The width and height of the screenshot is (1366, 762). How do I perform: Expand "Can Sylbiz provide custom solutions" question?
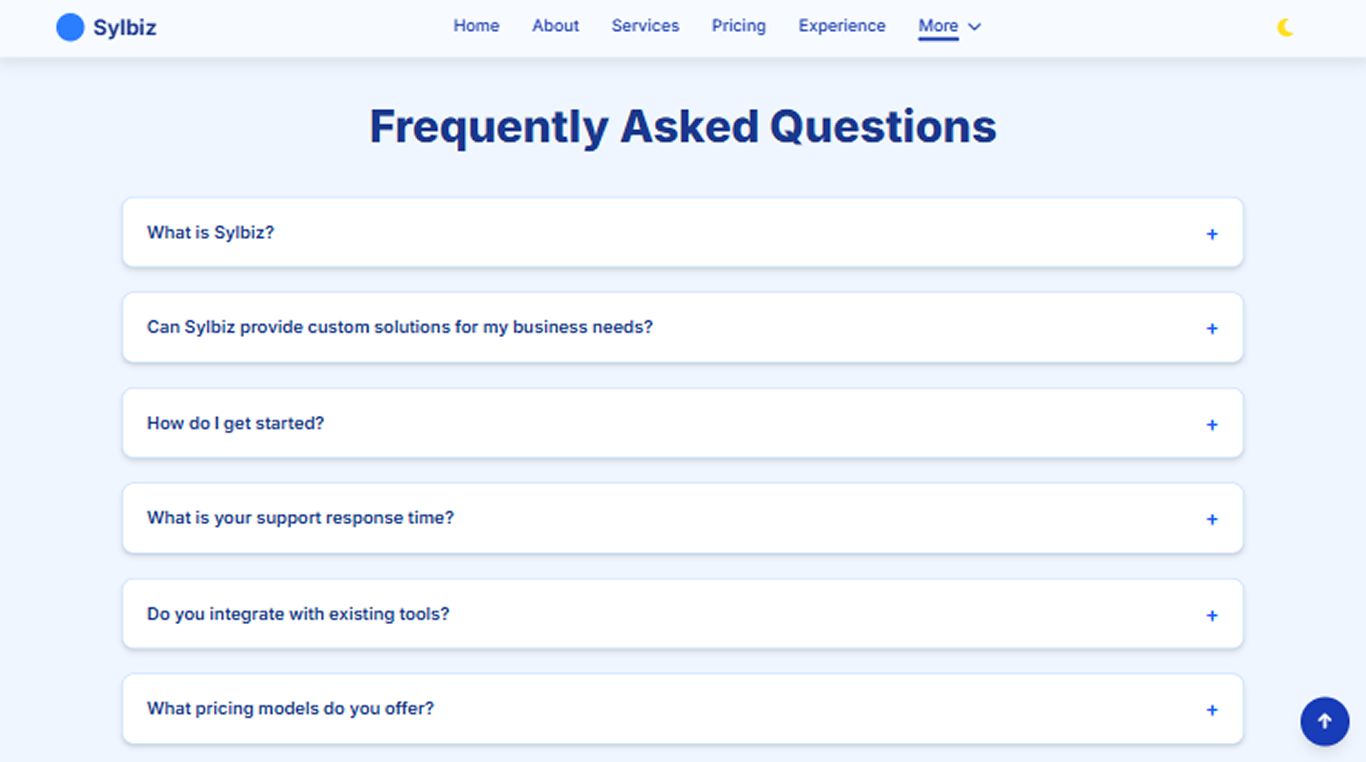coord(399,327)
